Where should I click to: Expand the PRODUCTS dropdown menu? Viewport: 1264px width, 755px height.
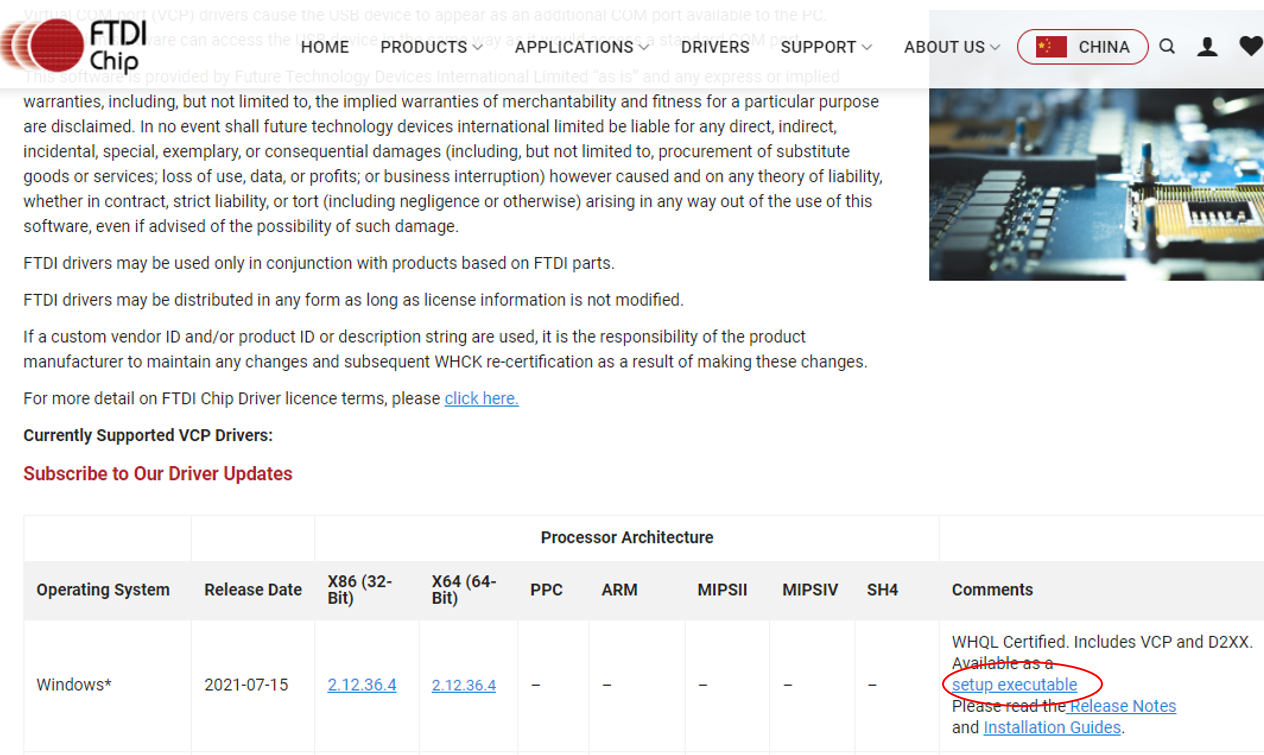click(432, 47)
